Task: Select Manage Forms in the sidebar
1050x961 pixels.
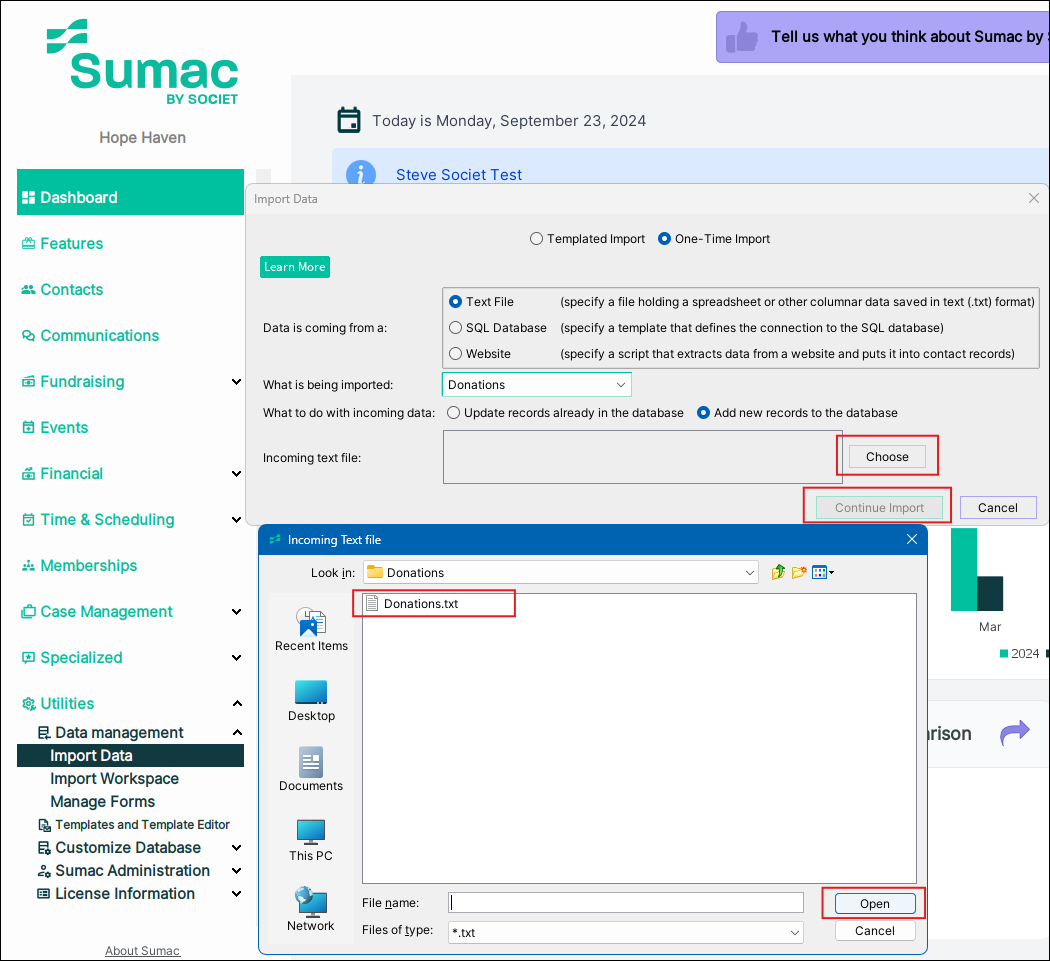Action: (102, 802)
